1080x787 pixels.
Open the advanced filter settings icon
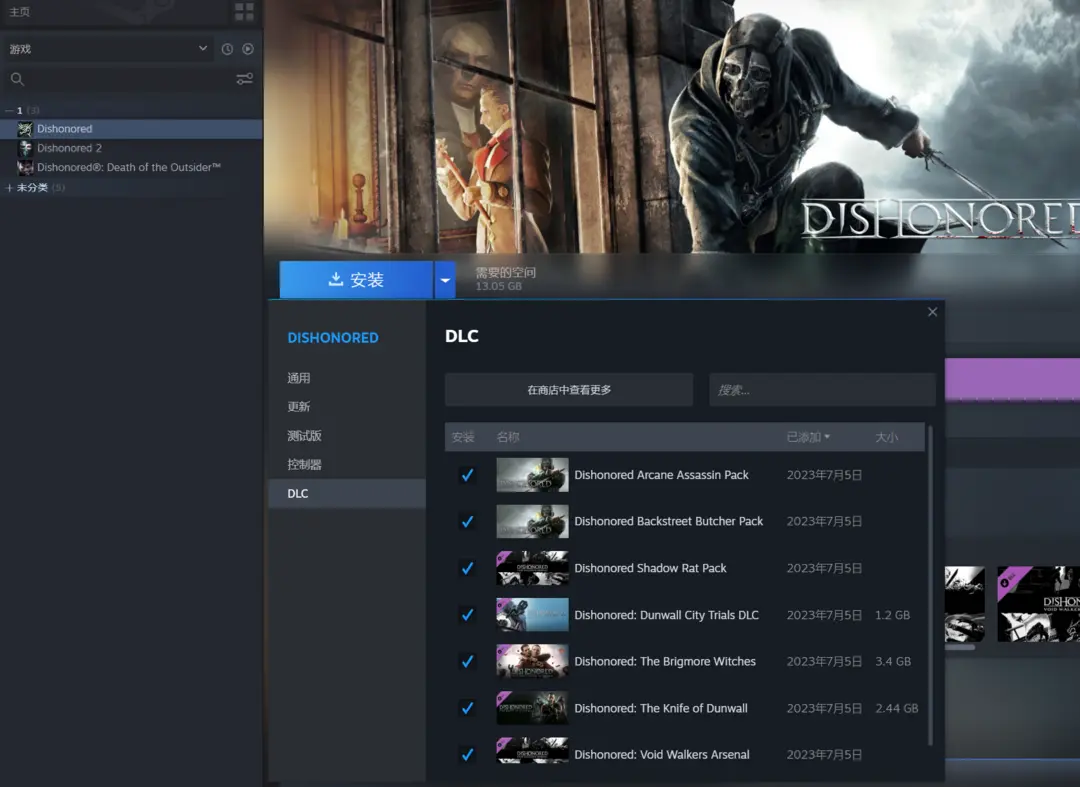pos(245,79)
